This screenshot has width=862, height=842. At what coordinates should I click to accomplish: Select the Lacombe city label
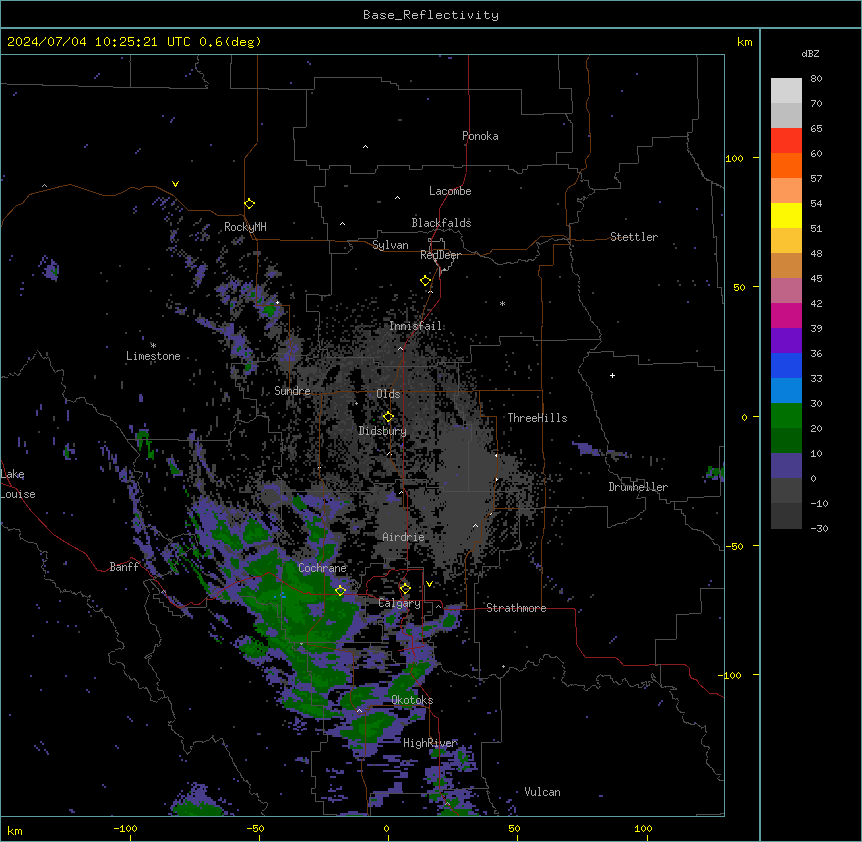(x=450, y=191)
